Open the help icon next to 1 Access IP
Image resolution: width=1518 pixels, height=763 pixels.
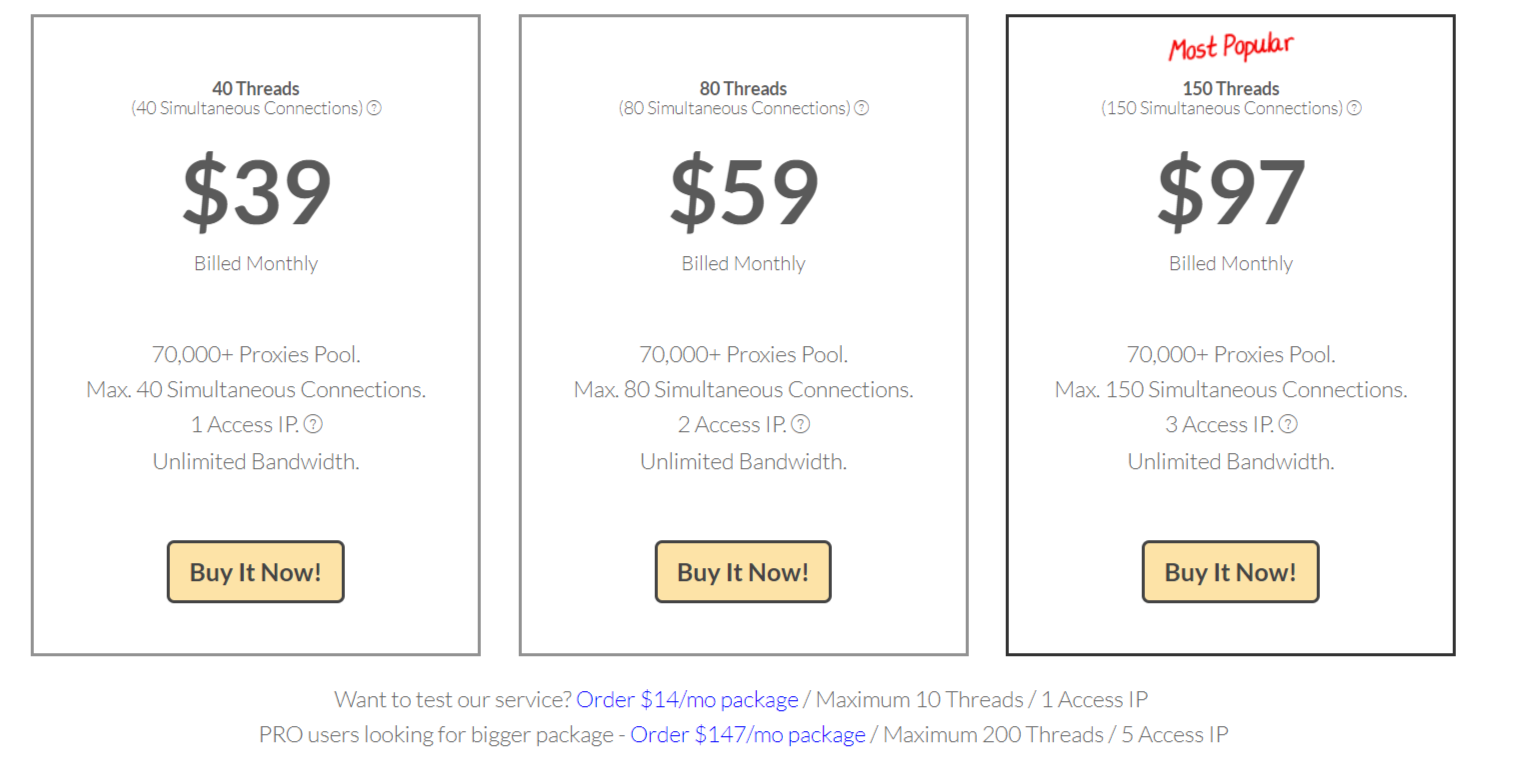click(313, 424)
